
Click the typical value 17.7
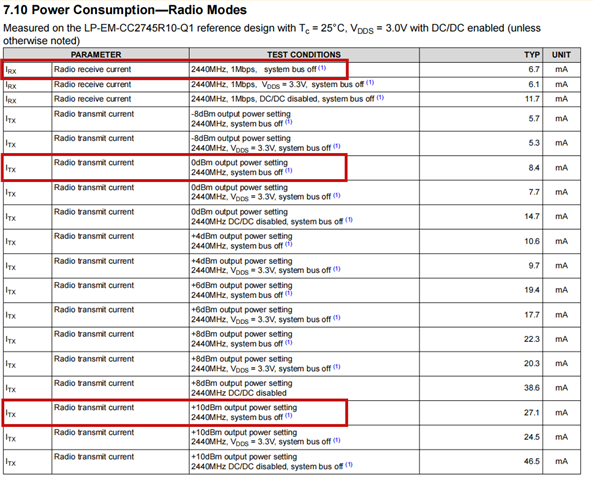click(x=532, y=315)
